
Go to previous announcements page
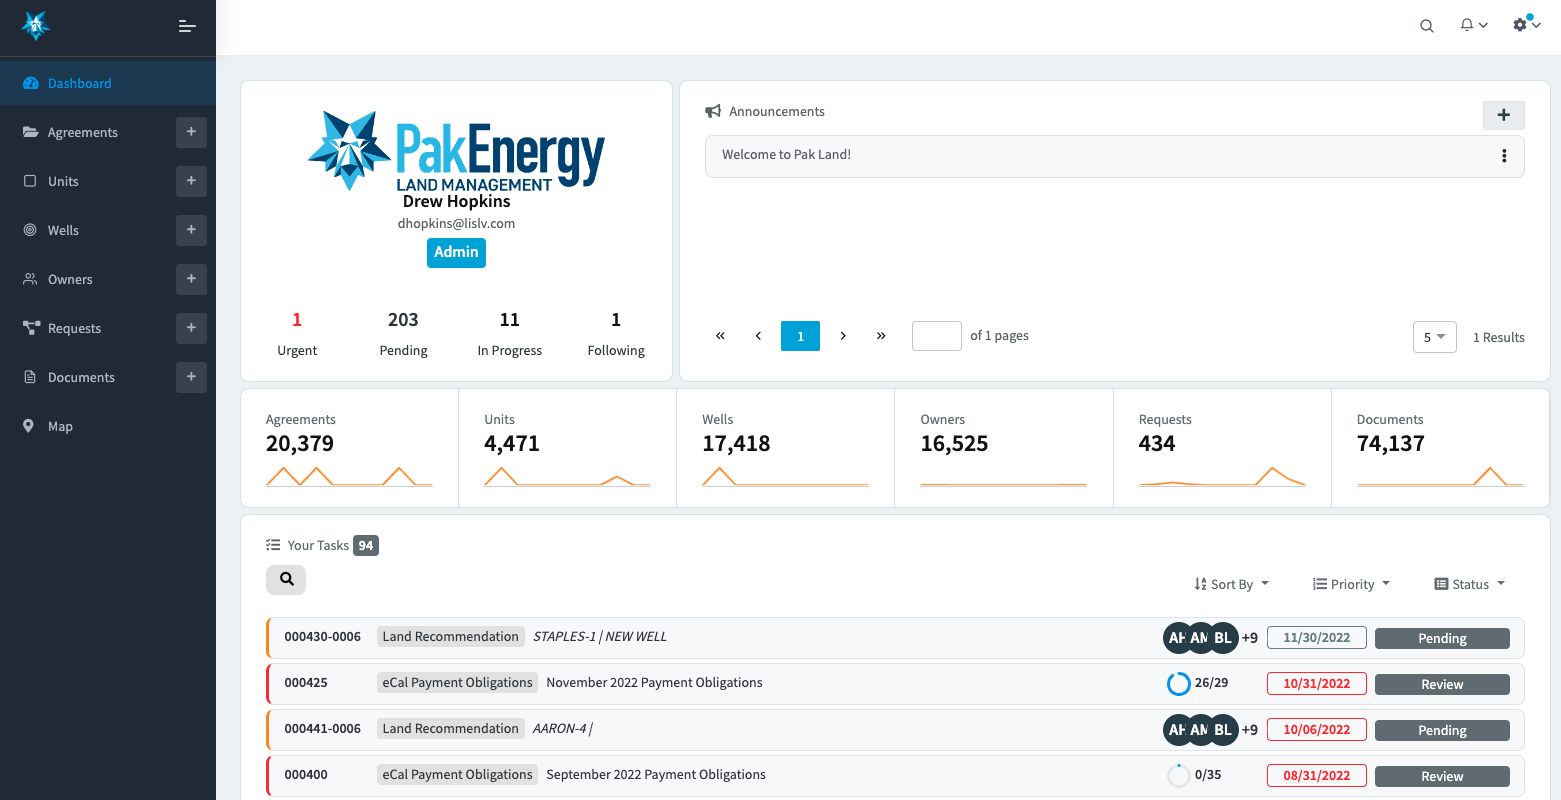(x=758, y=336)
